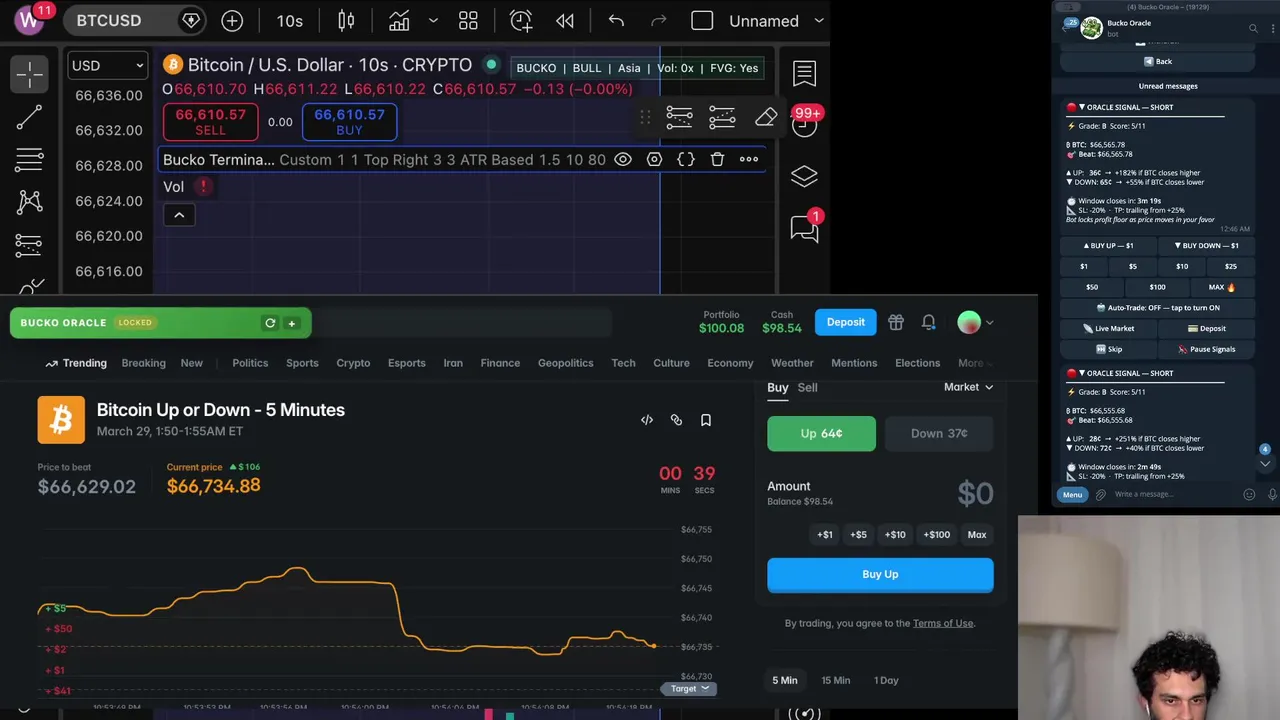Click BUY UP — $1 in the Telegram bot
This screenshot has width=1280, height=720.
[x=1109, y=246]
